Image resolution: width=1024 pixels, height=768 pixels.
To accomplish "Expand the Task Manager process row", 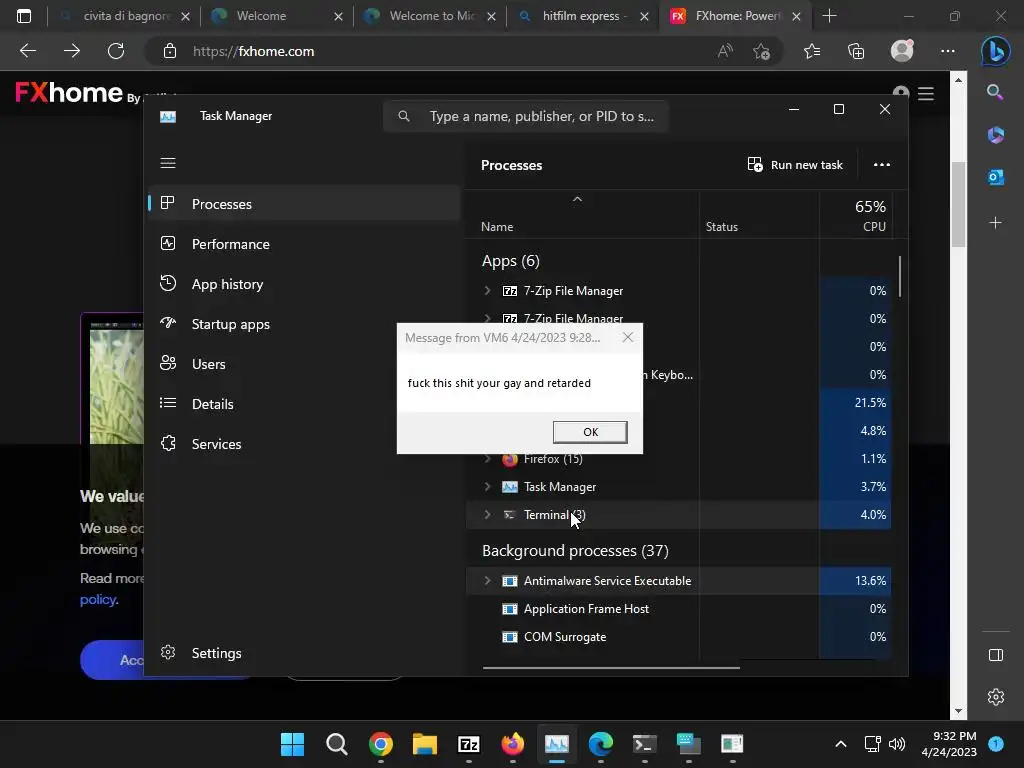I will pos(487,487).
